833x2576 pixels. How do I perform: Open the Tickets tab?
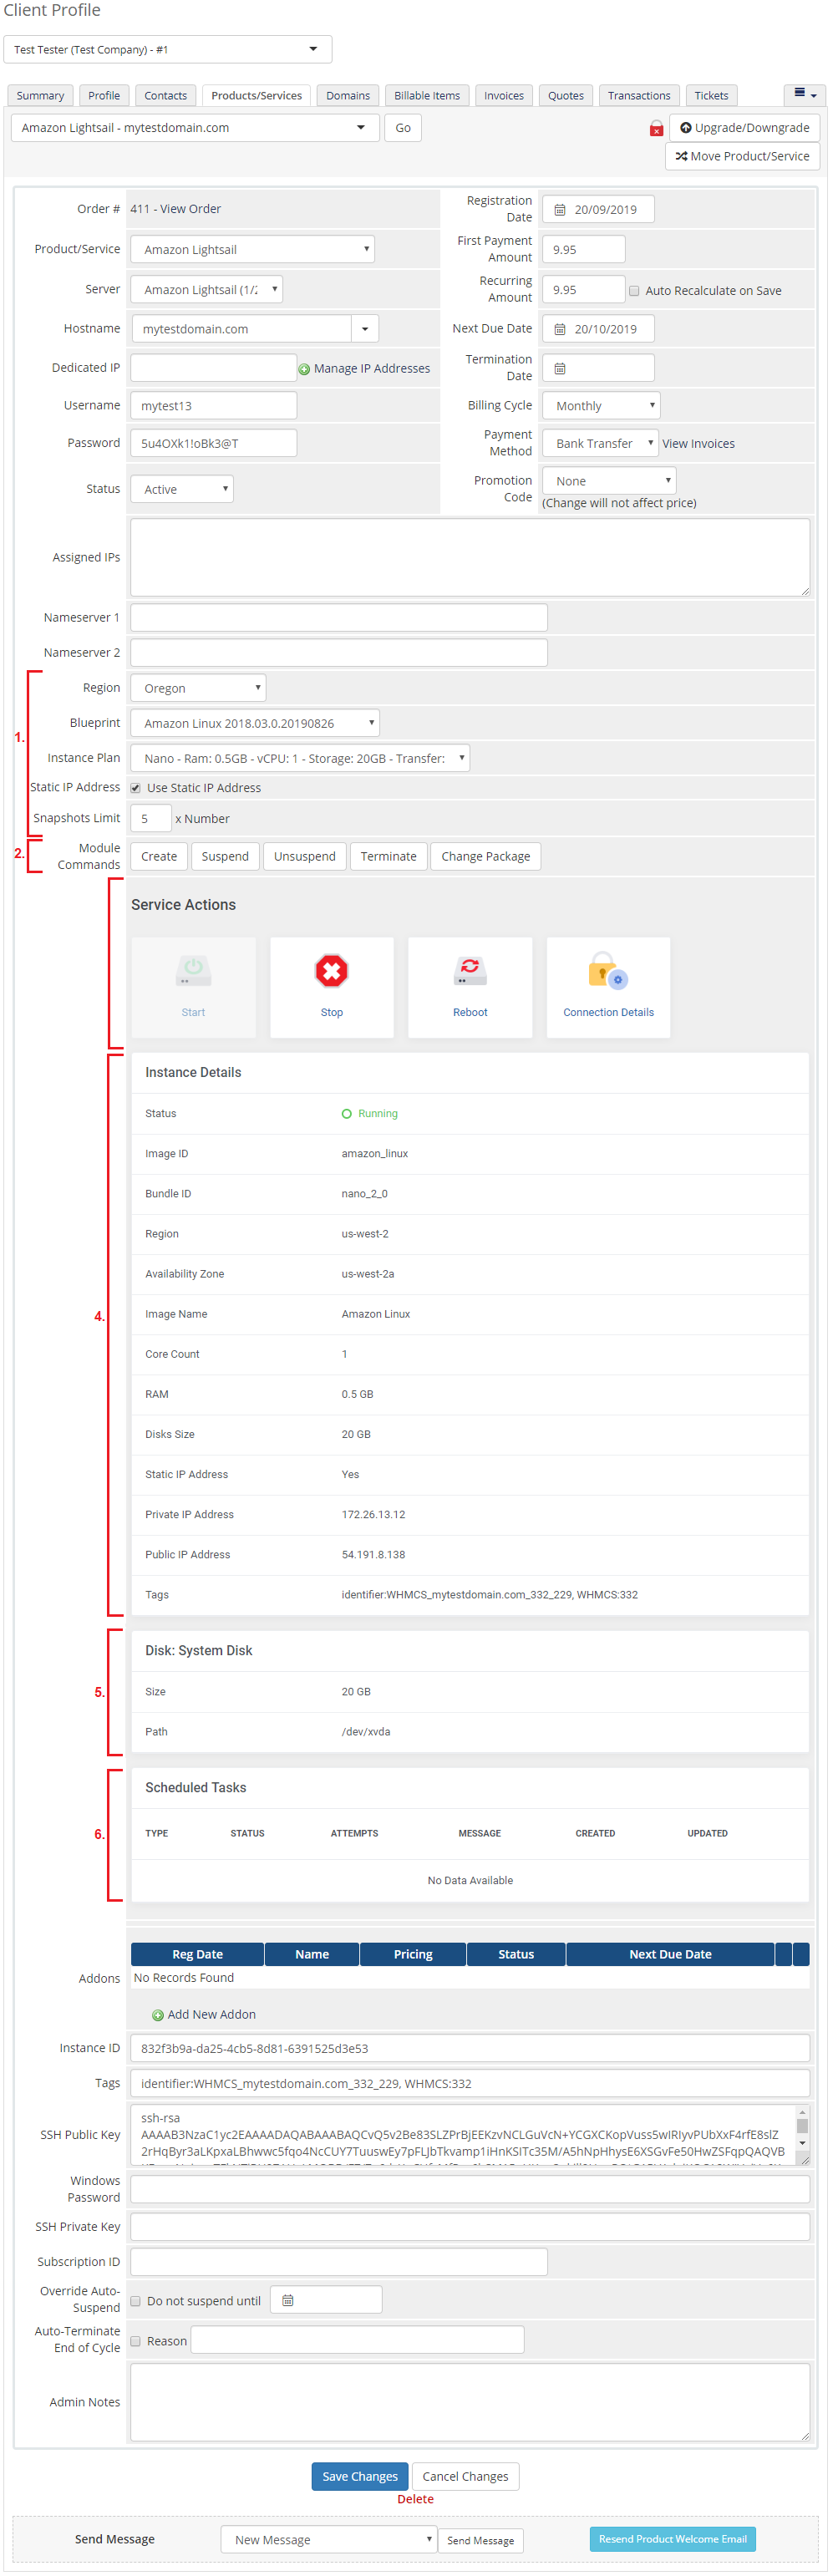point(712,95)
